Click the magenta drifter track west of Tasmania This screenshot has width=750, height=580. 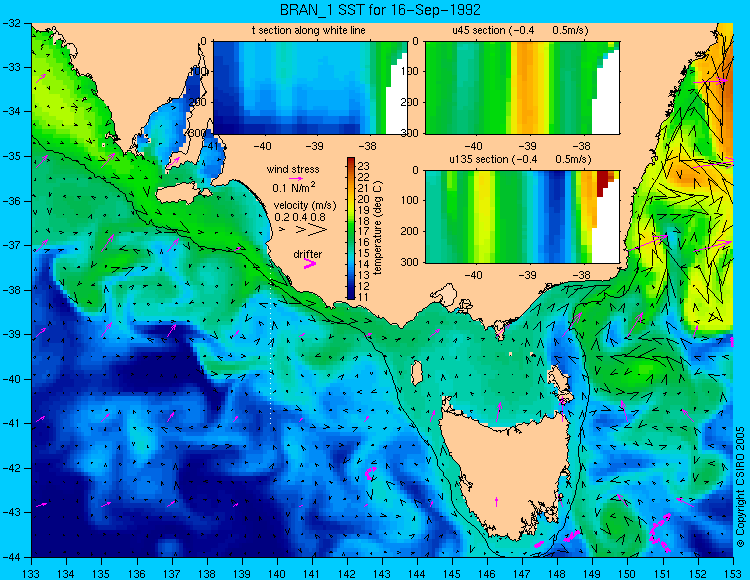(370, 473)
